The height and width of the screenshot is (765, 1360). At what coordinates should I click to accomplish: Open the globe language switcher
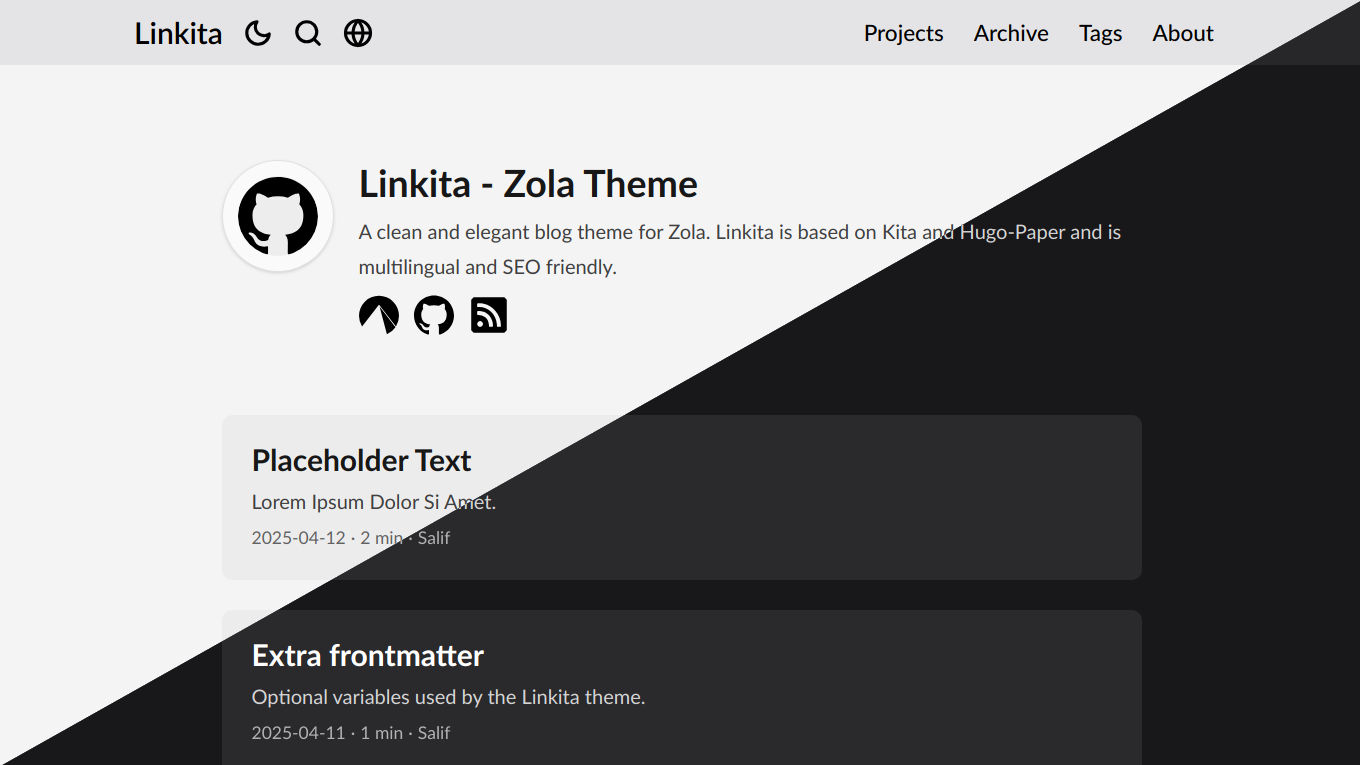(x=358, y=34)
